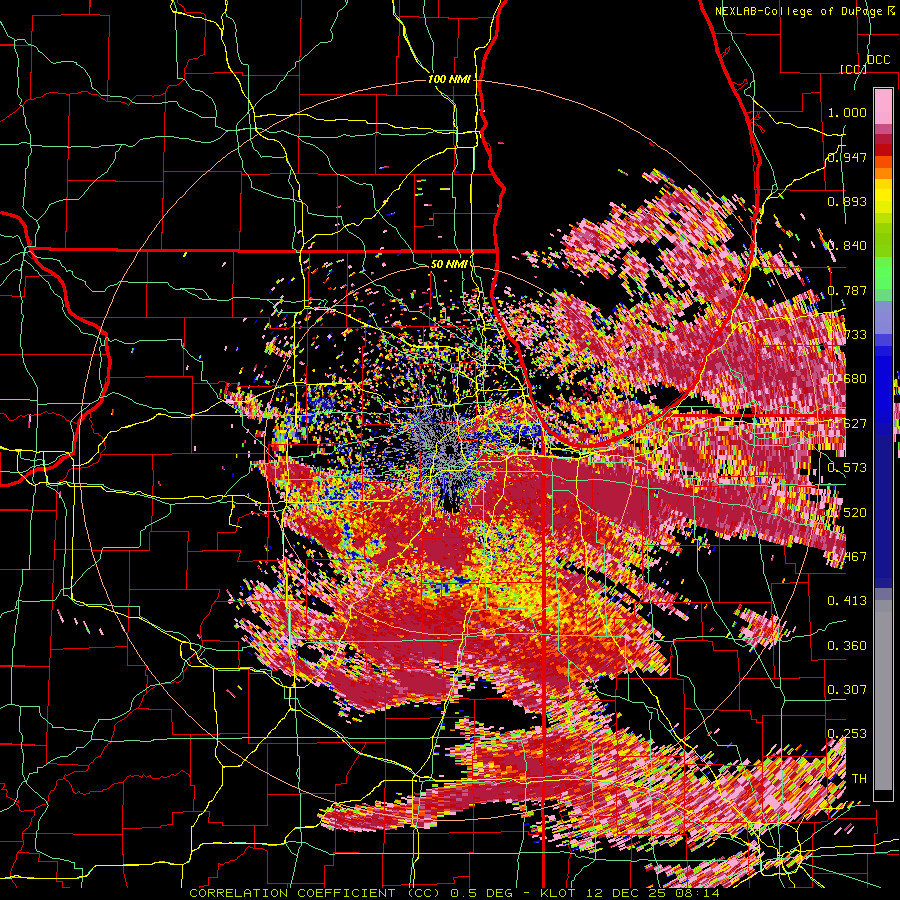Screen dimensions: 900x900
Task: Click the 0.947 scale value
Action: (847, 157)
